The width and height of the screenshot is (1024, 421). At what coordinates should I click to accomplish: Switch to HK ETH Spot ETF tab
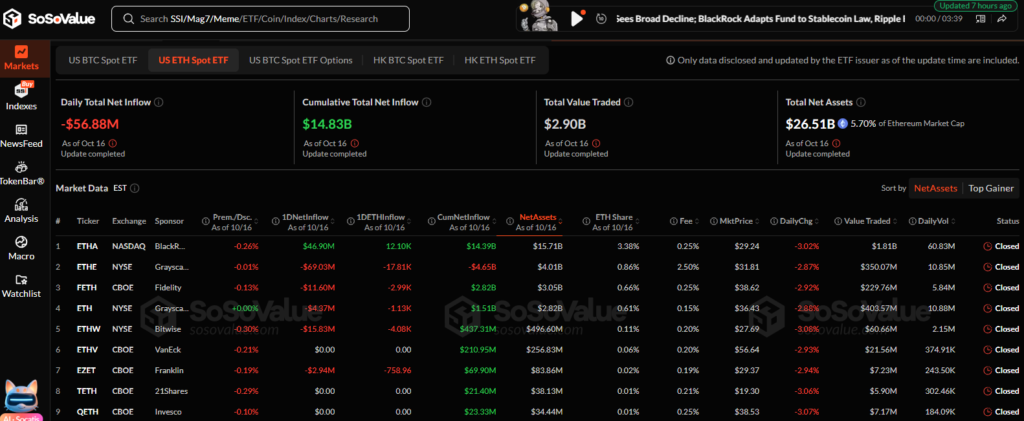point(499,60)
